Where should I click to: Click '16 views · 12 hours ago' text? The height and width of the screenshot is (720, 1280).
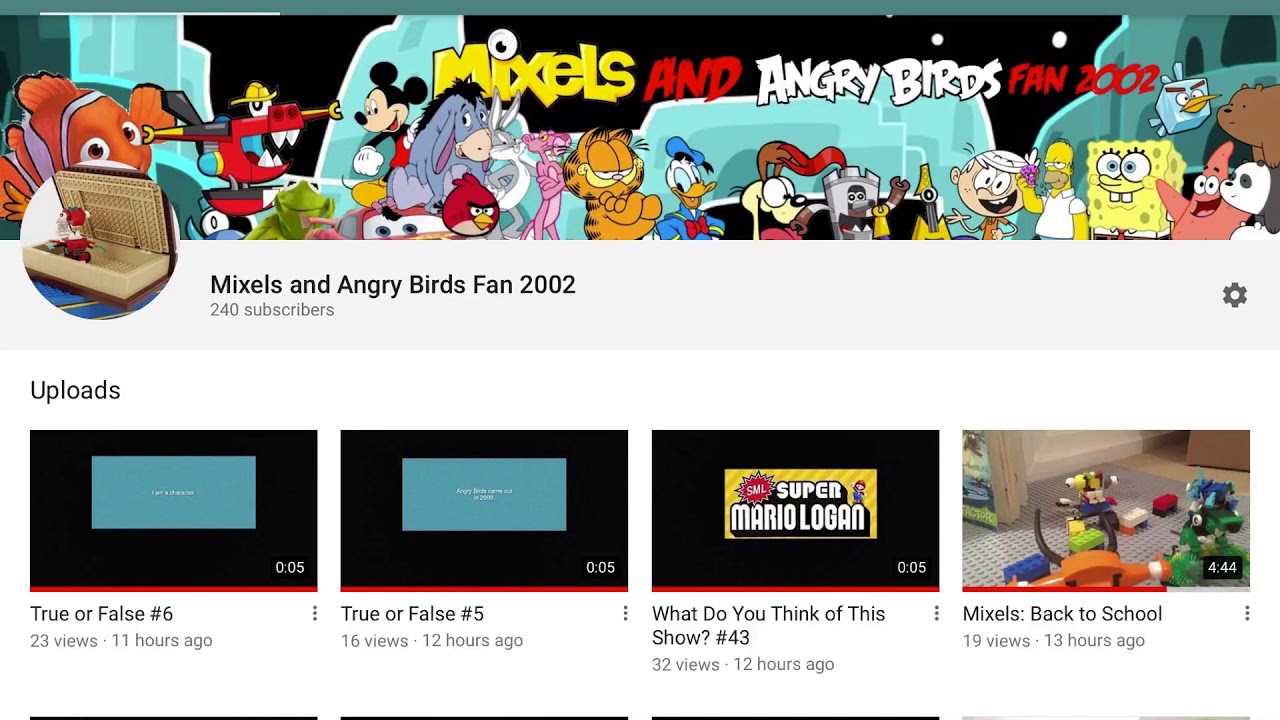point(432,641)
